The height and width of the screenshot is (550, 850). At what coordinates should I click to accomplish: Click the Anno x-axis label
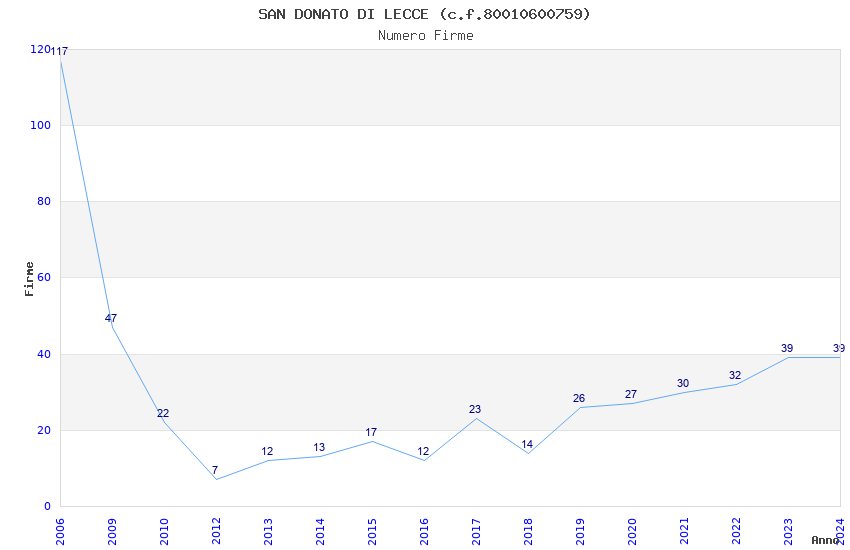click(825, 540)
